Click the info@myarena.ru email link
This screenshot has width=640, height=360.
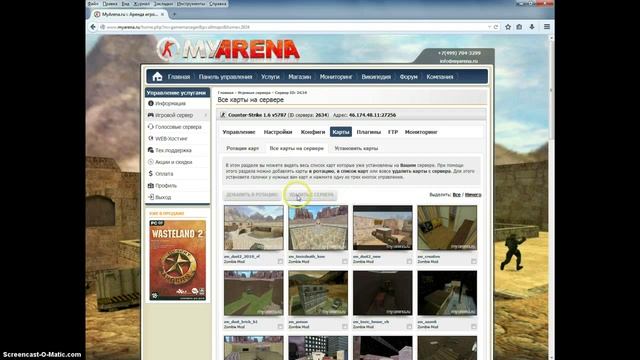point(458,61)
